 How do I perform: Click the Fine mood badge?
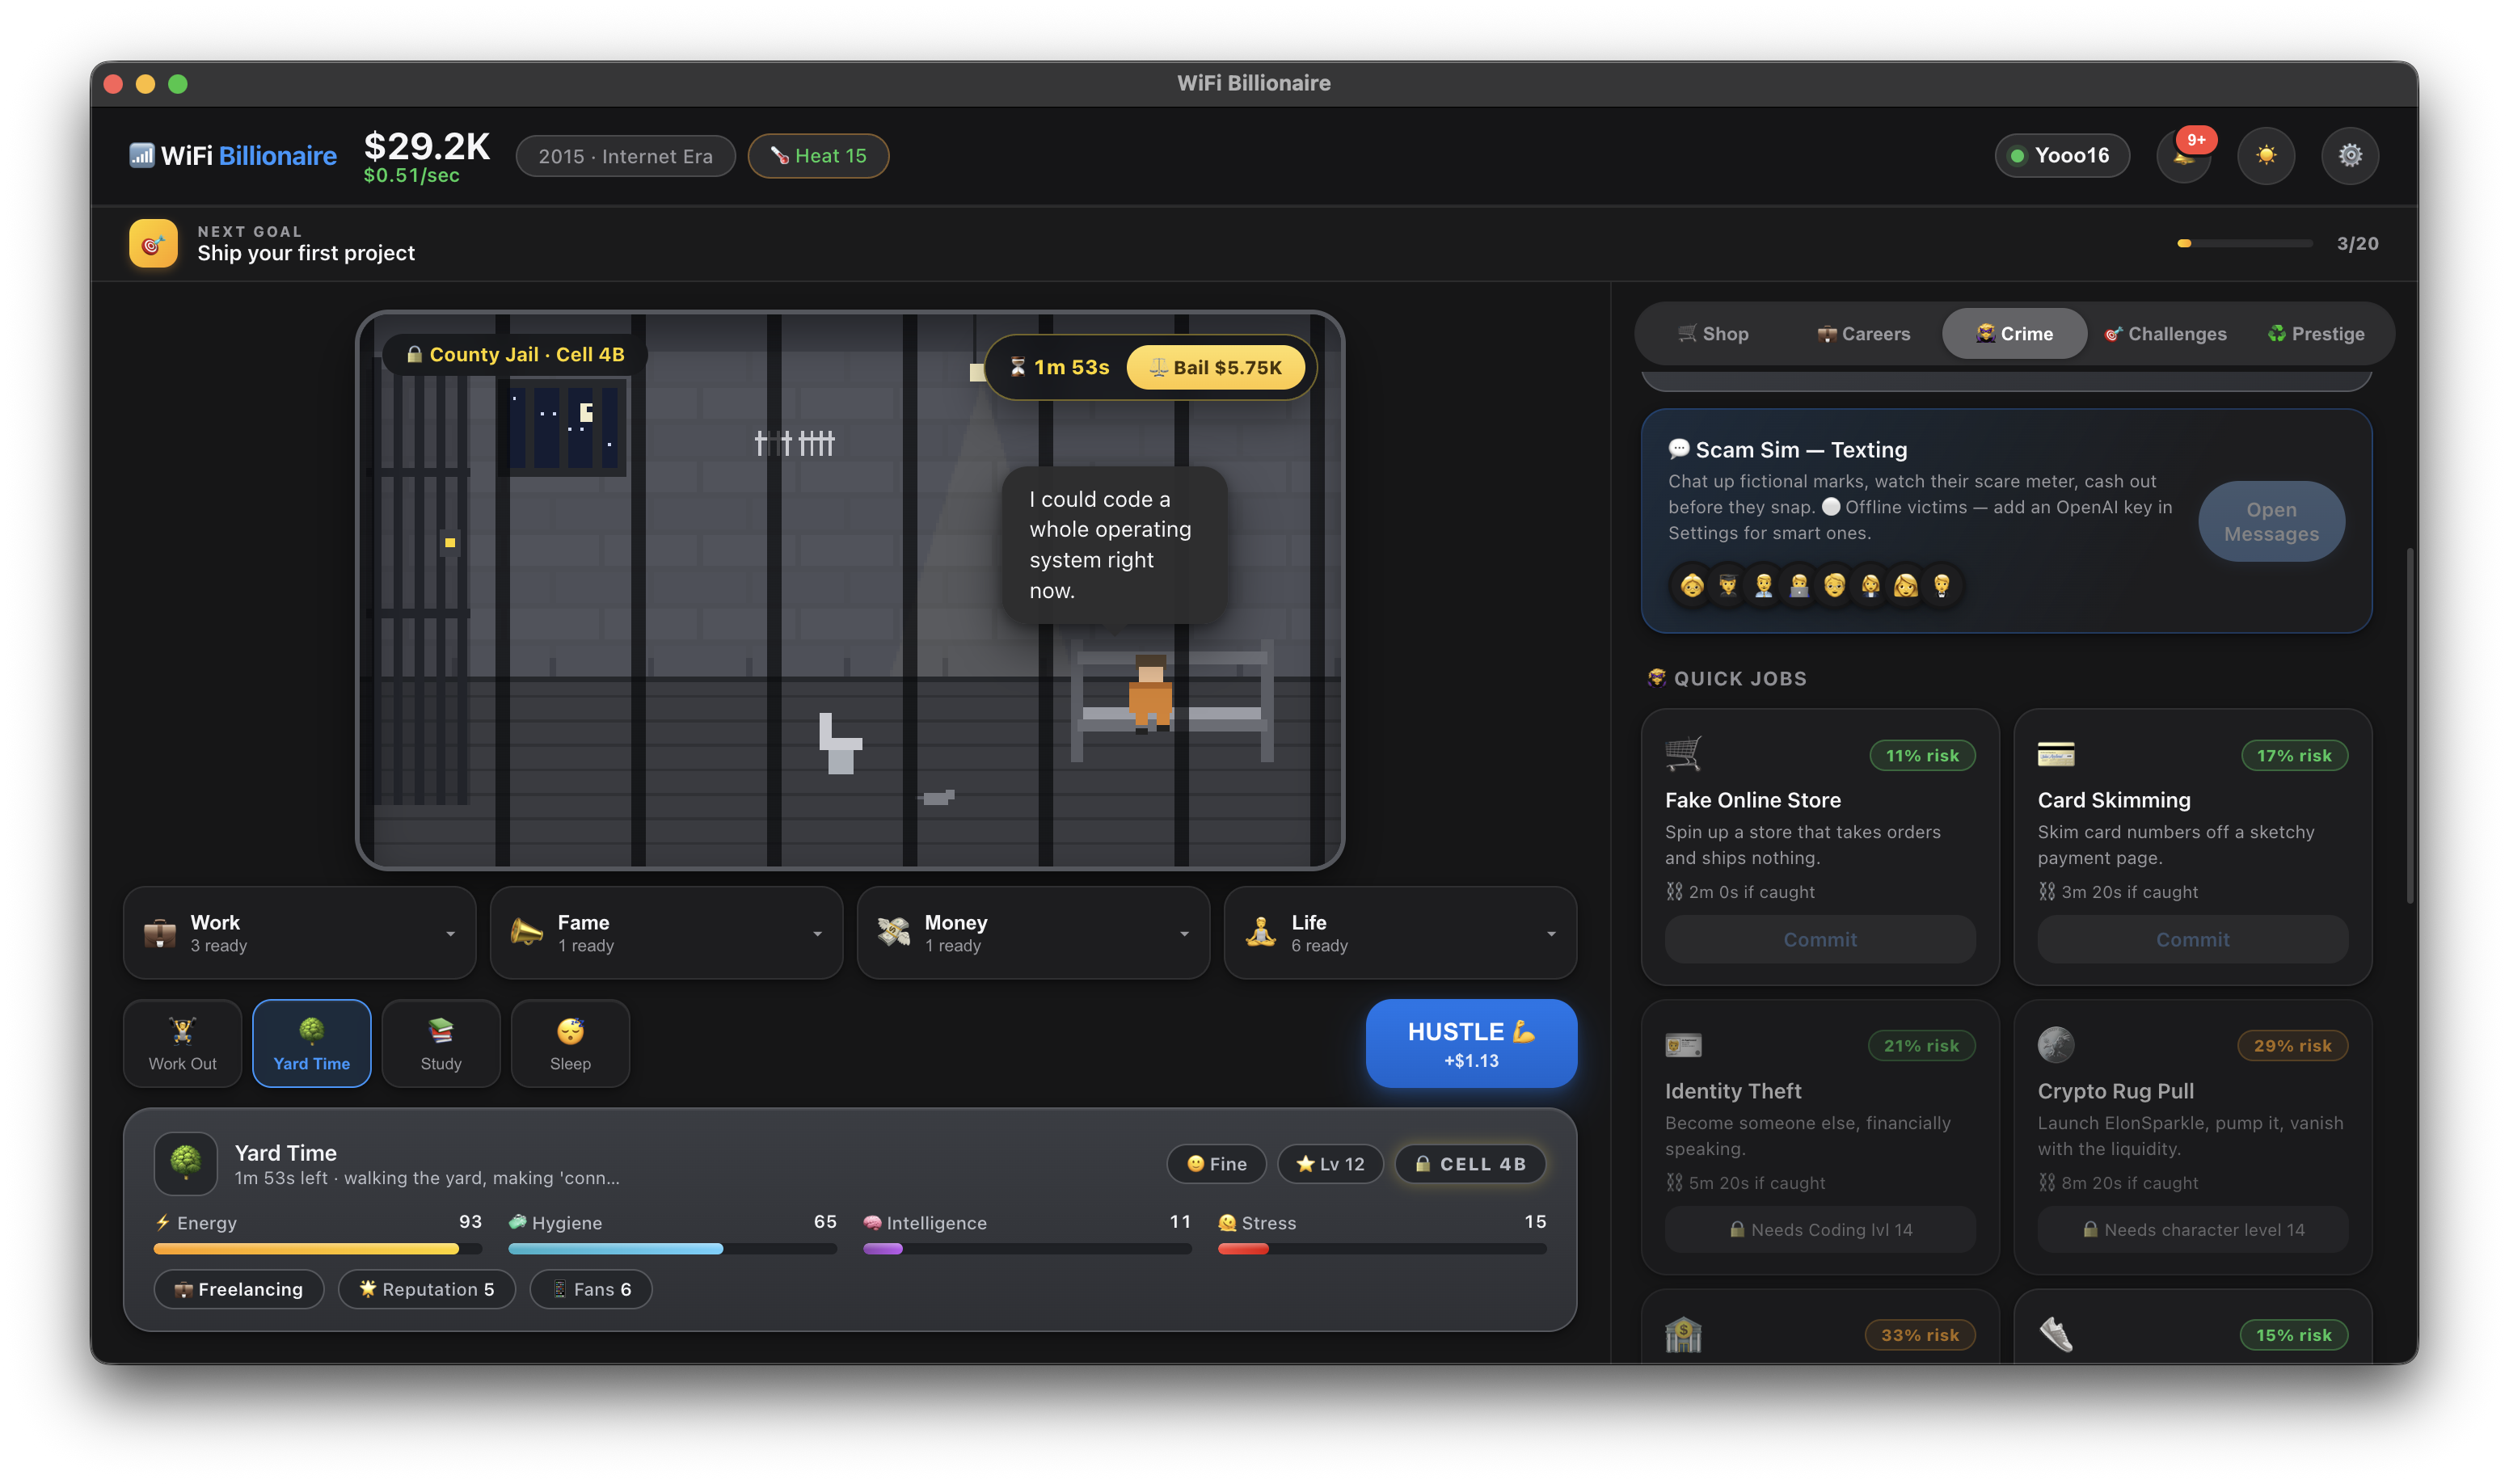(x=1217, y=1164)
